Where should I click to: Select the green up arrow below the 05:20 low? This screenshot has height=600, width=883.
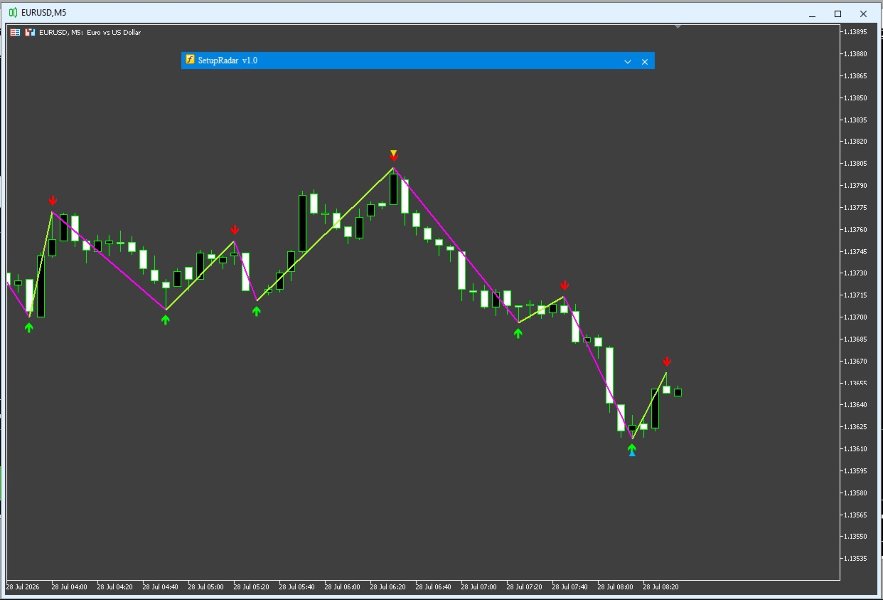tap(256, 310)
